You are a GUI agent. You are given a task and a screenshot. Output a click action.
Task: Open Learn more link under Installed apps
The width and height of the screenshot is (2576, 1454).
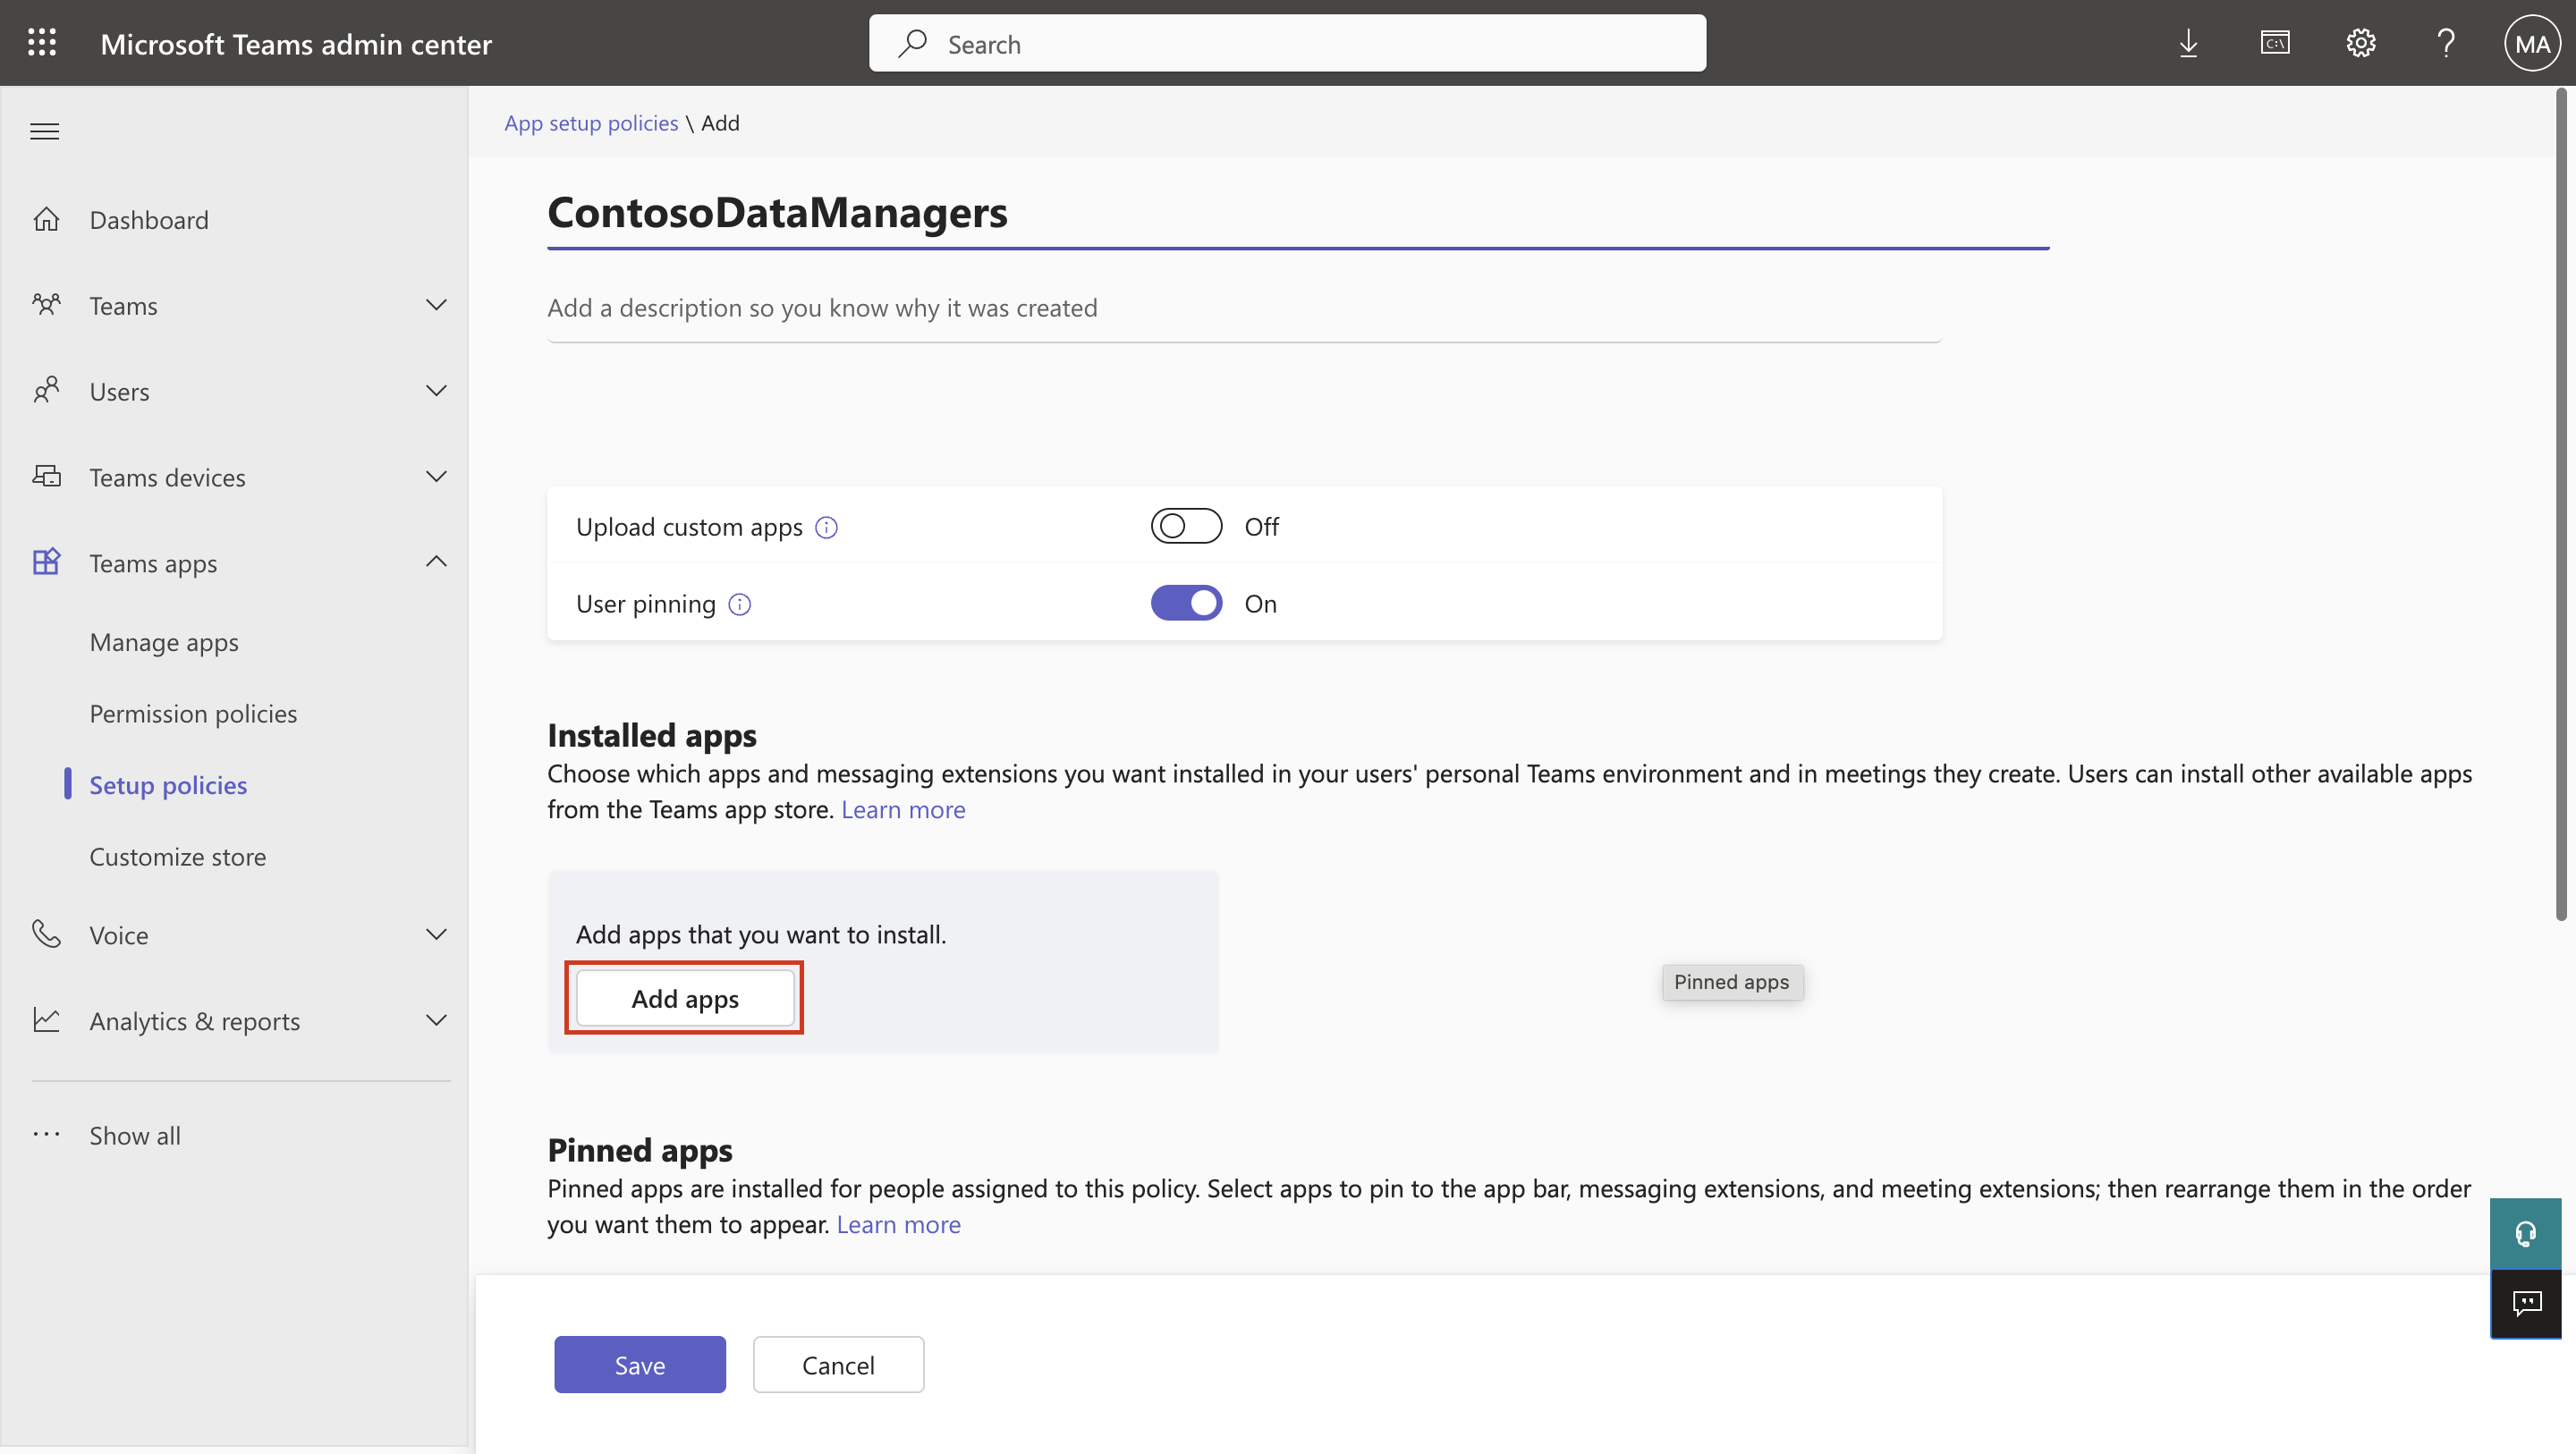click(903, 809)
